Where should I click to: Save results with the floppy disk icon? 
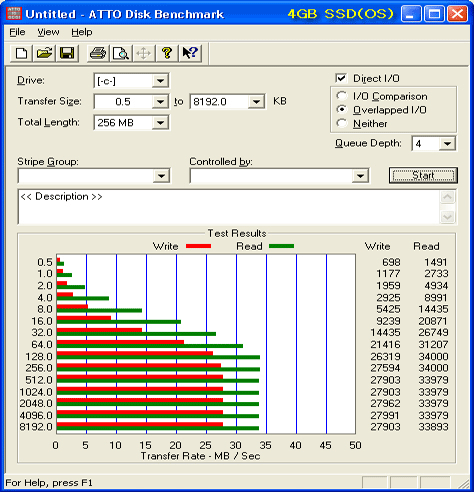[67, 53]
